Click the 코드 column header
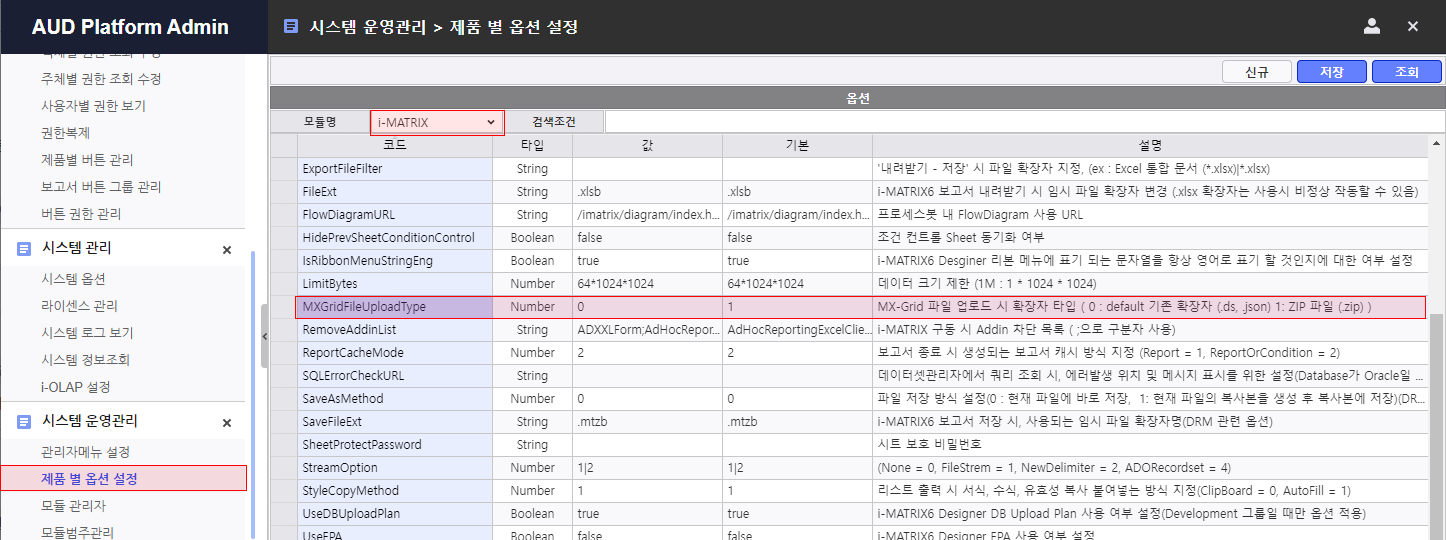 coord(395,145)
